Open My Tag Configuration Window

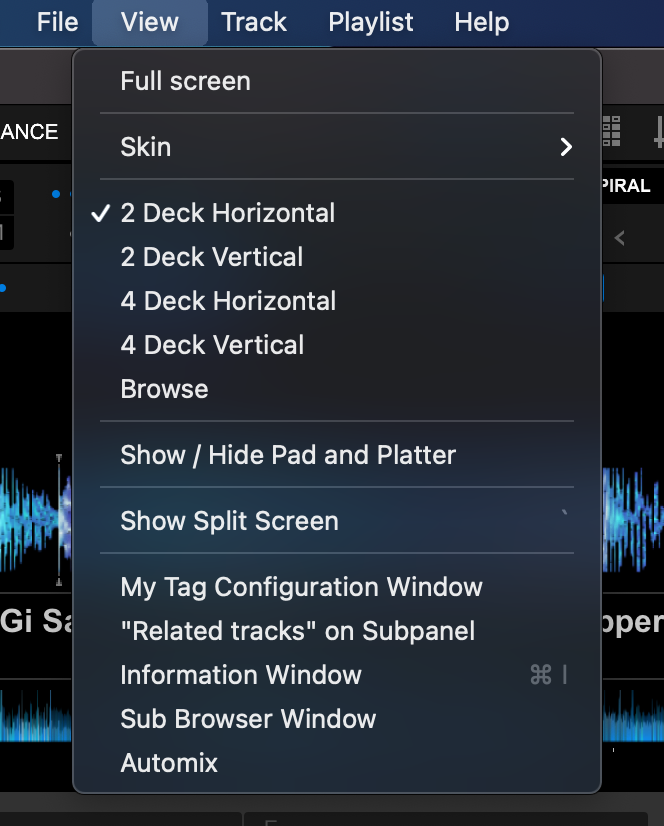[x=302, y=587]
